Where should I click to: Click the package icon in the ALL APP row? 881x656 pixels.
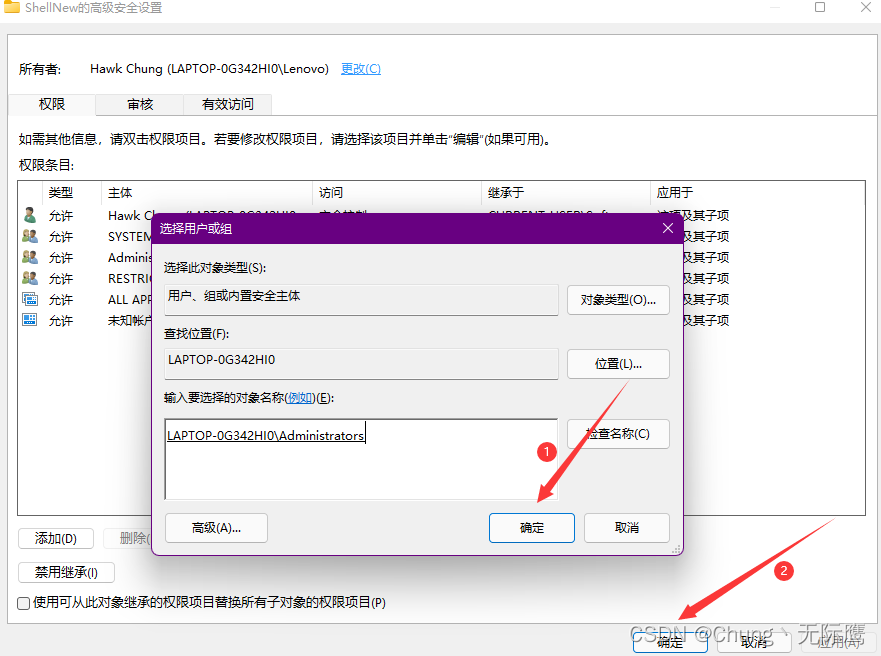tap(30, 299)
